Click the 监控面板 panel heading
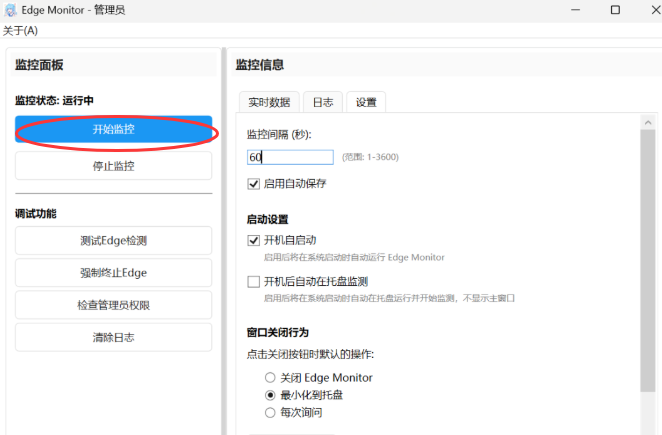662x435 pixels. [39, 65]
